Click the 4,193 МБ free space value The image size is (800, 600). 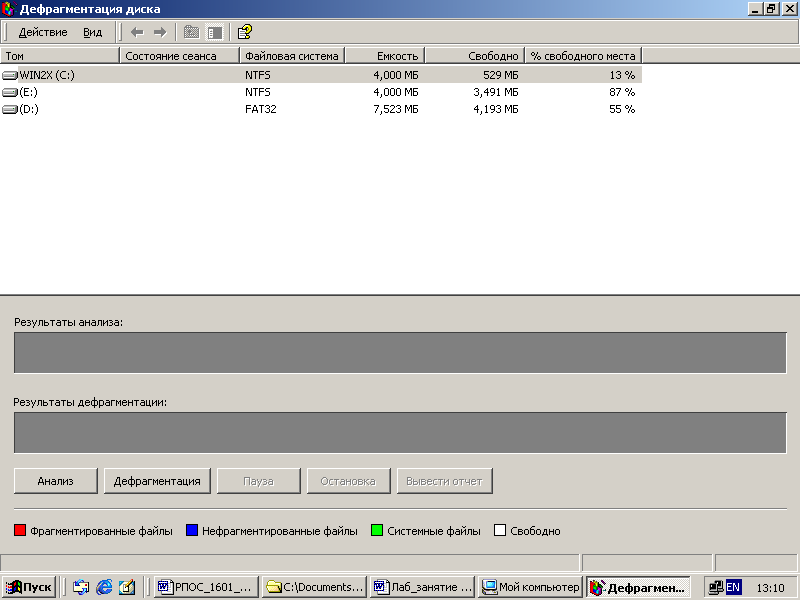tap(495, 109)
